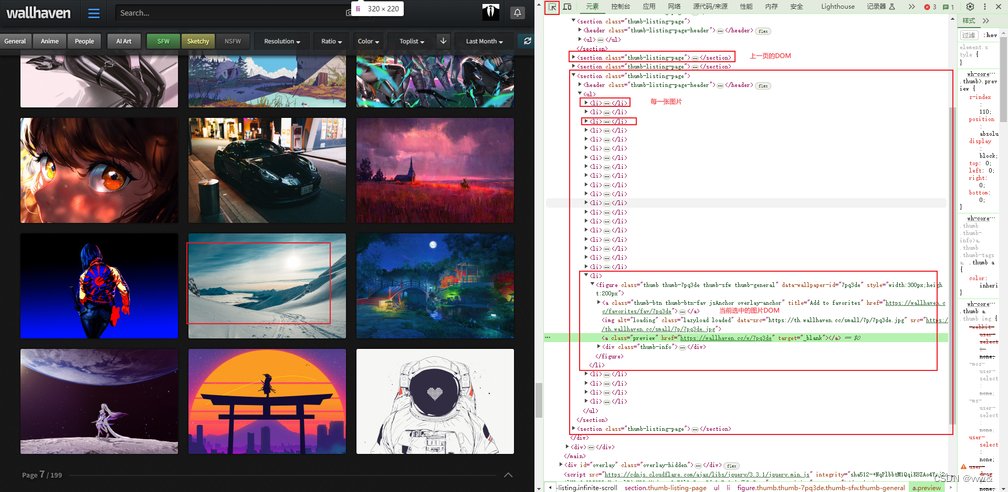Open the user avatar profile menu
This screenshot has height=492, width=1008.
coord(490,12)
